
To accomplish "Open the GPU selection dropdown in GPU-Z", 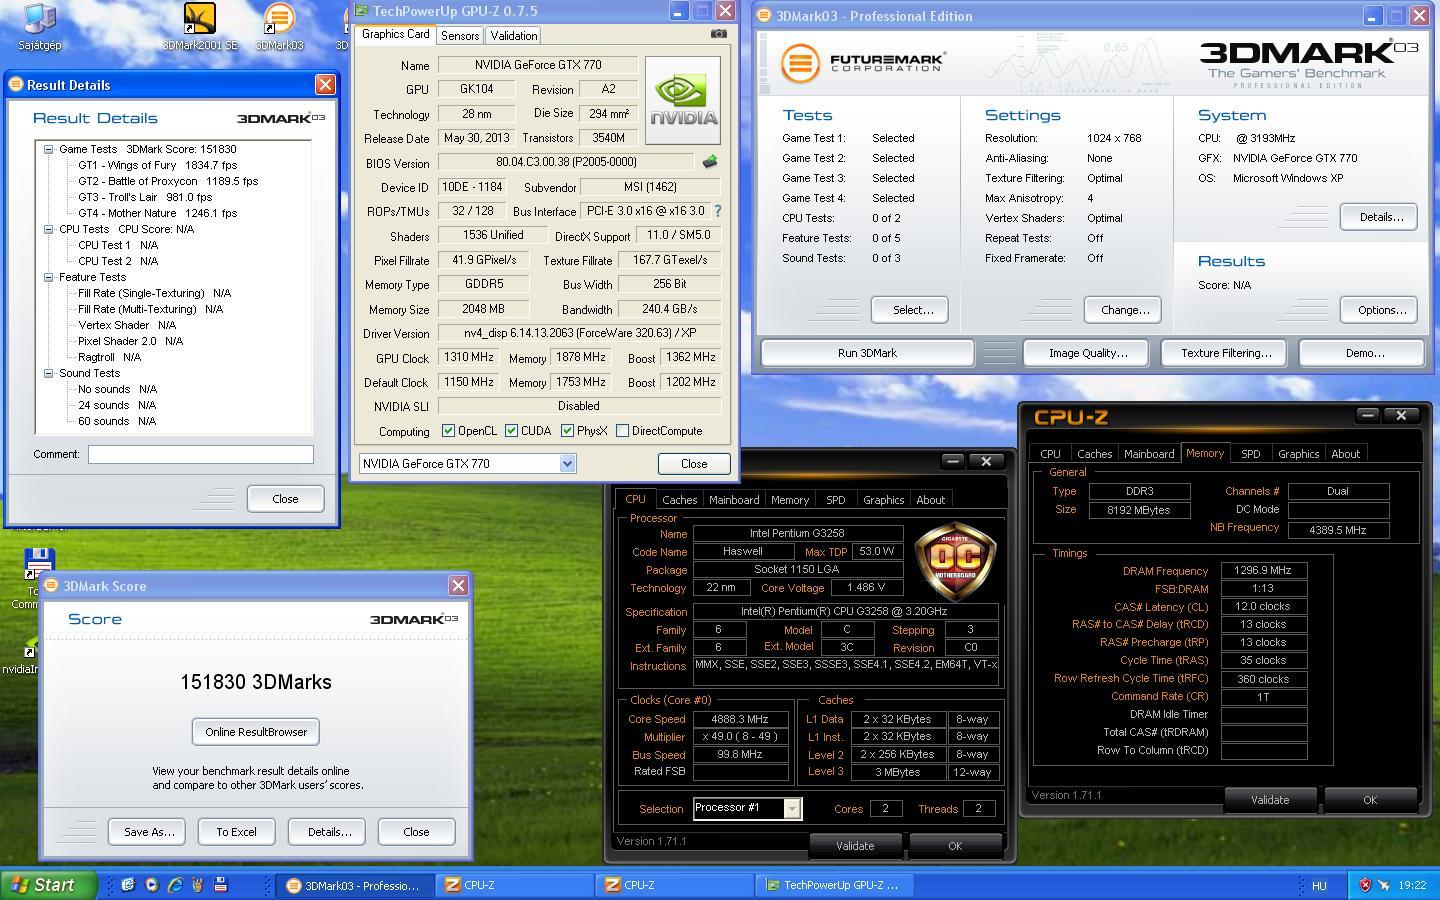I will 567,463.
